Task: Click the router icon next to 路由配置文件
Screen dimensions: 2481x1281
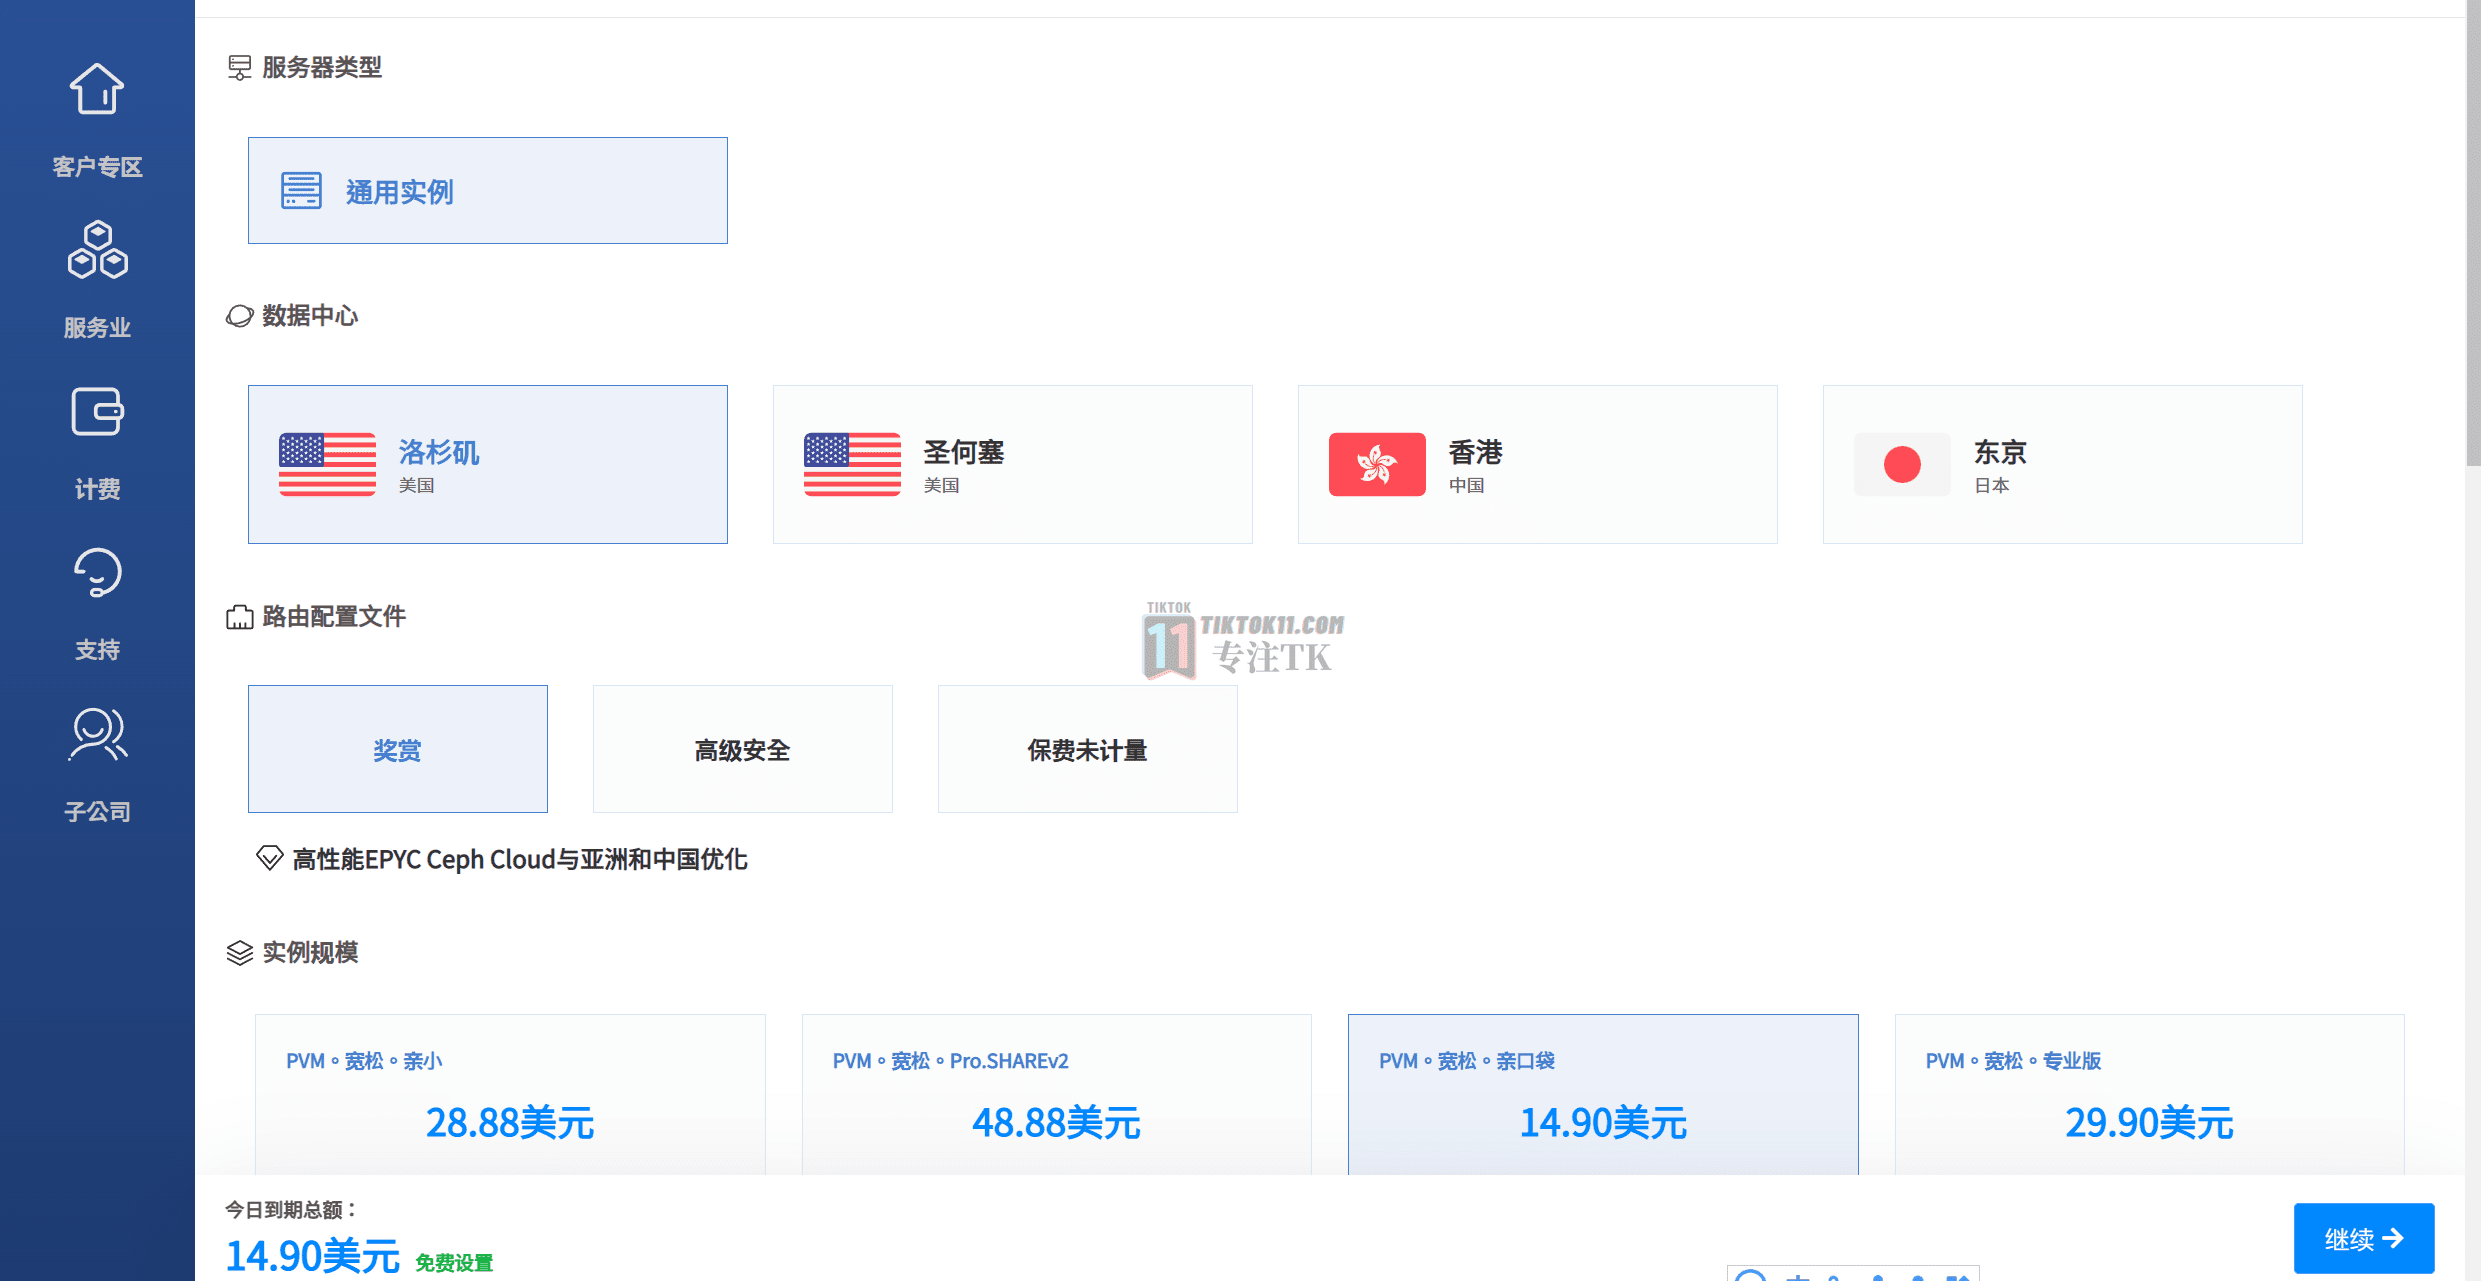Action: point(238,616)
